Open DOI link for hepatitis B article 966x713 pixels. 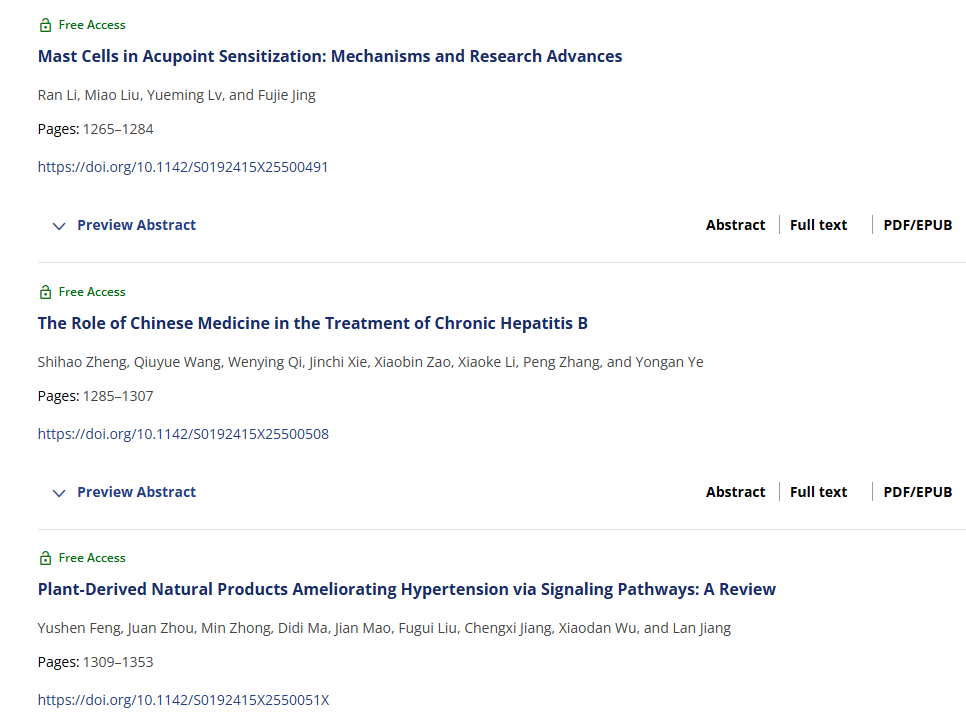[183, 433]
